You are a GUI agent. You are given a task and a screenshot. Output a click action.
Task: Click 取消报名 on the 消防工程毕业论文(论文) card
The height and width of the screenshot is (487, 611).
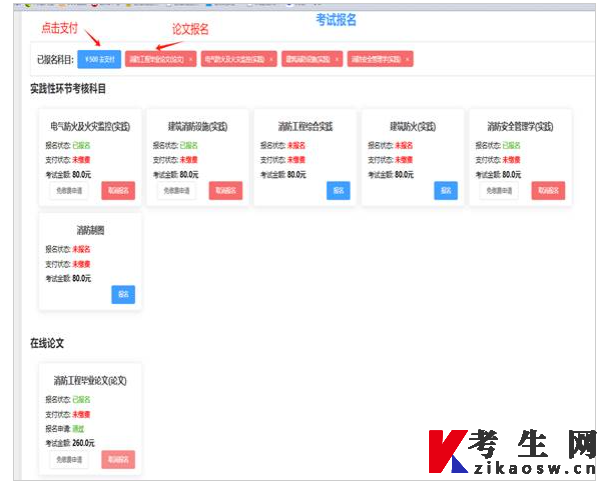[118, 460]
